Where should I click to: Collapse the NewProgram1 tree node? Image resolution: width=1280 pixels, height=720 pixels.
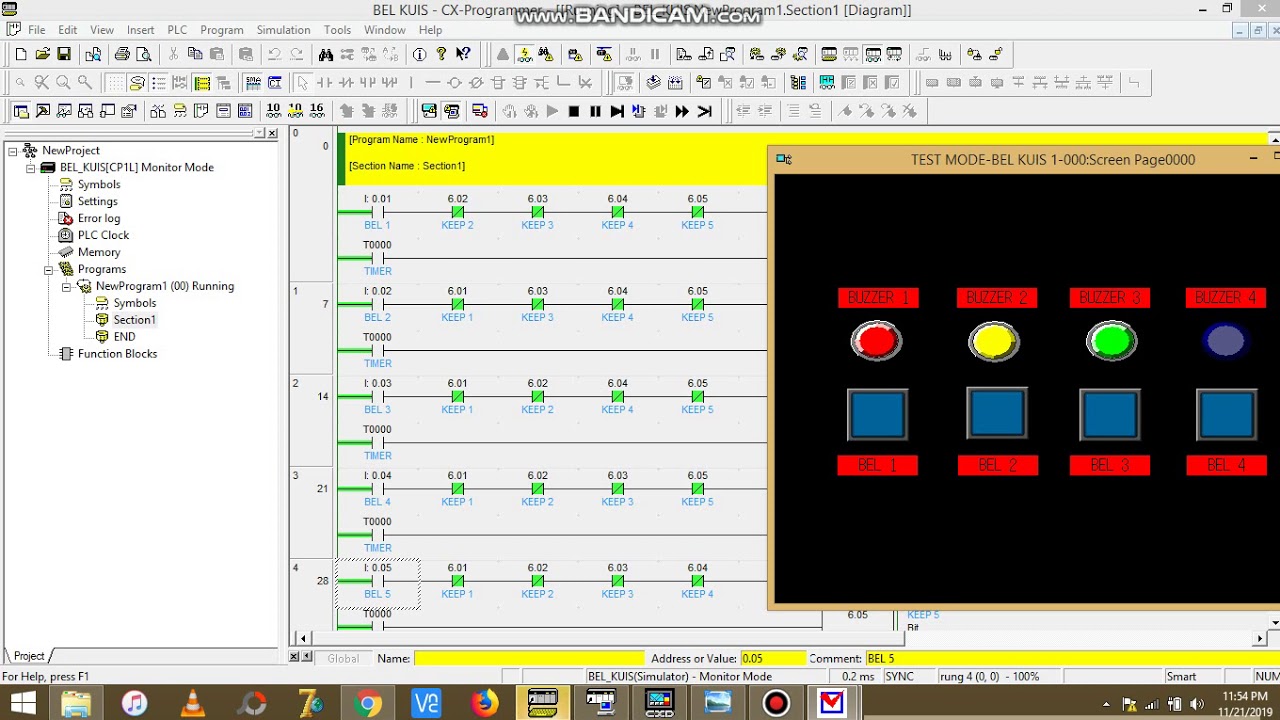(66, 286)
